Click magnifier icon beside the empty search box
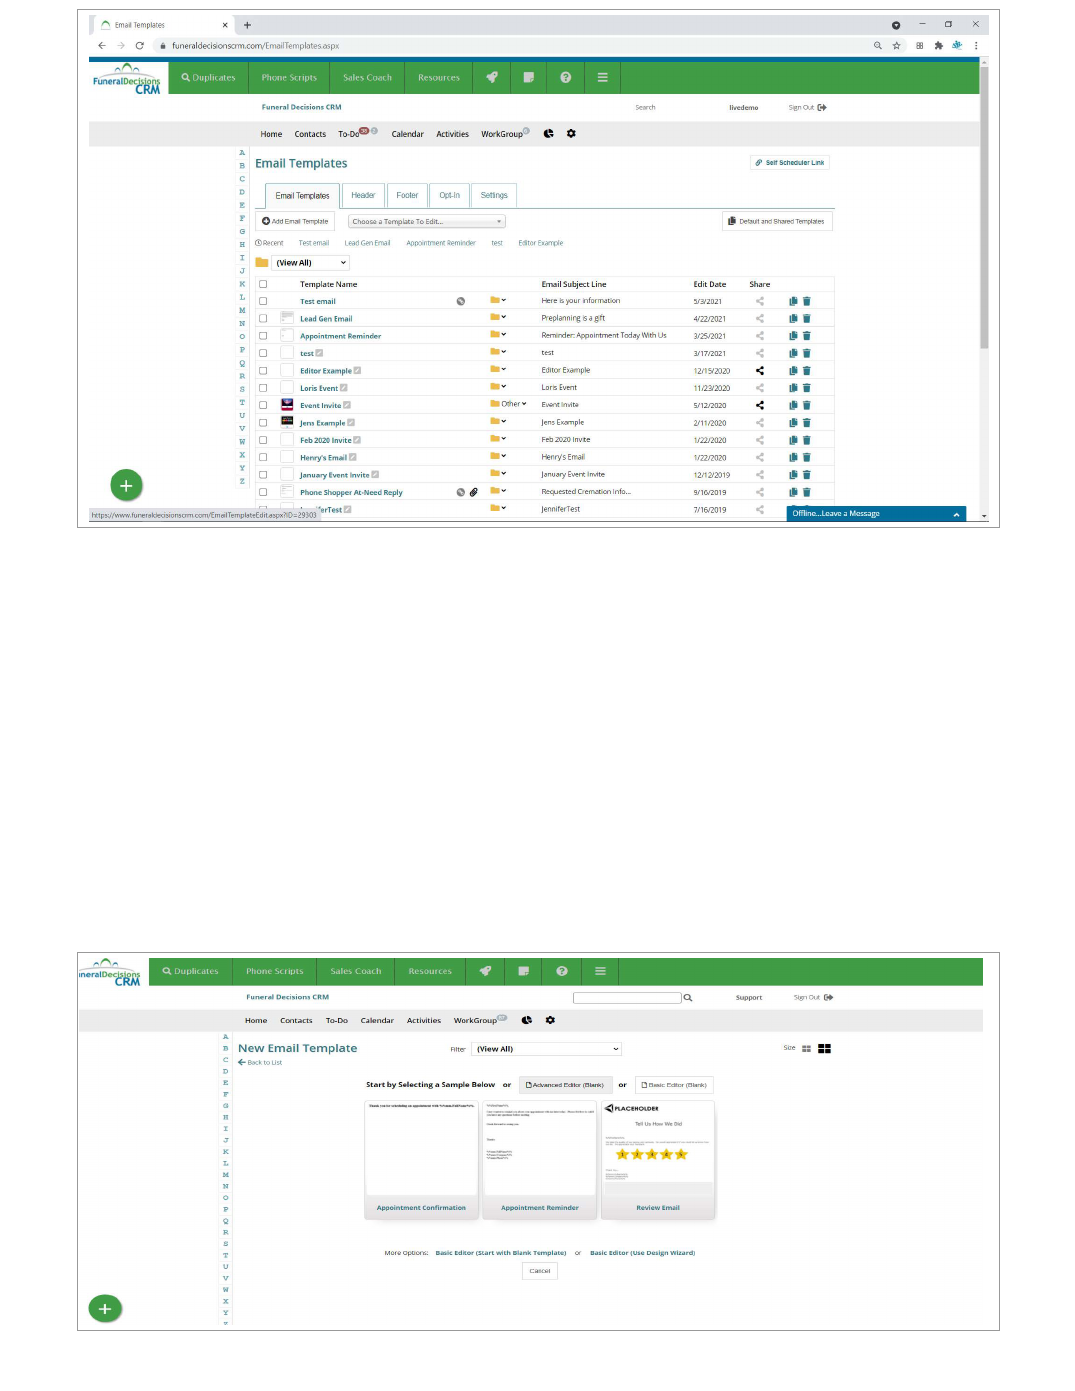 pos(688,998)
